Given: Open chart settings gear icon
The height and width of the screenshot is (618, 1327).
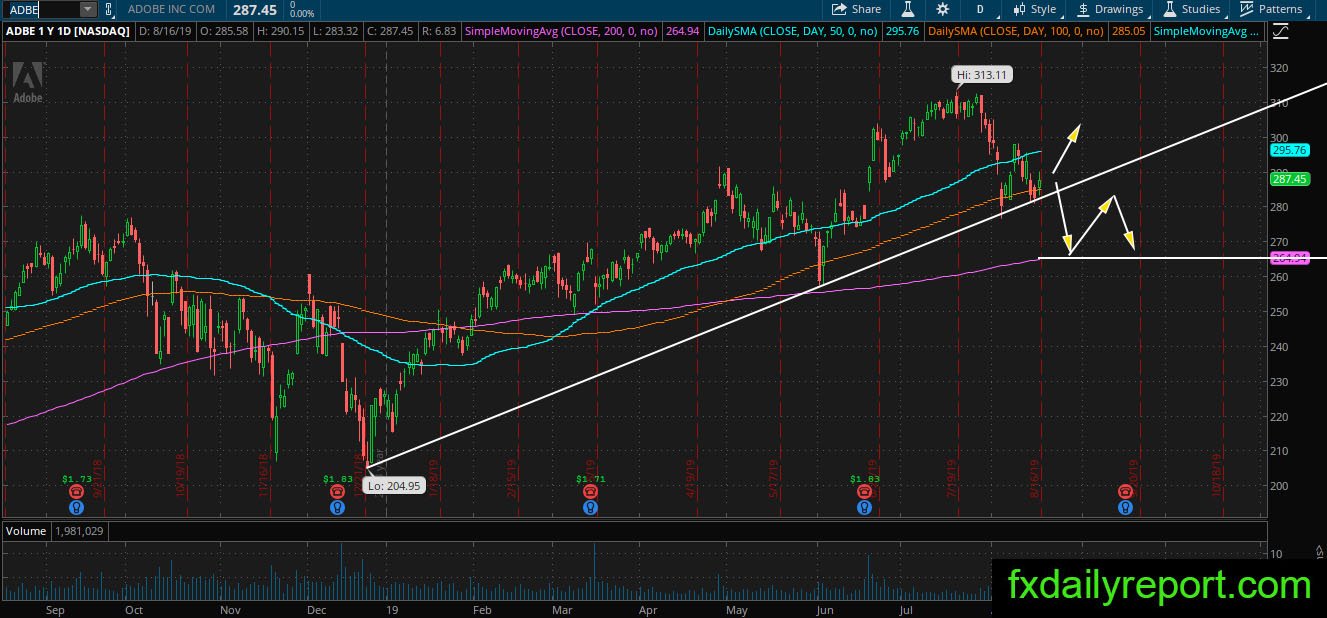Looking at the screenshot, I should [x=942, y=9].
